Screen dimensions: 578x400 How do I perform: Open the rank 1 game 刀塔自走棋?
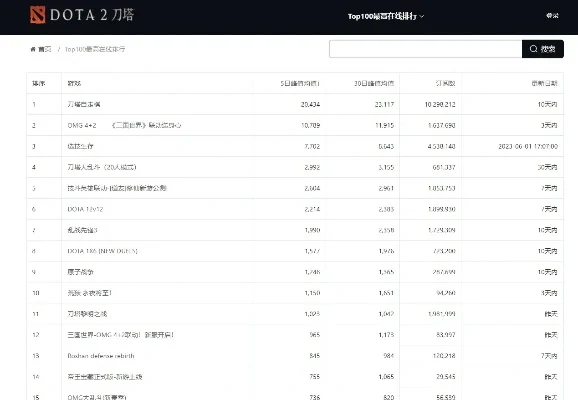(84, 104)
